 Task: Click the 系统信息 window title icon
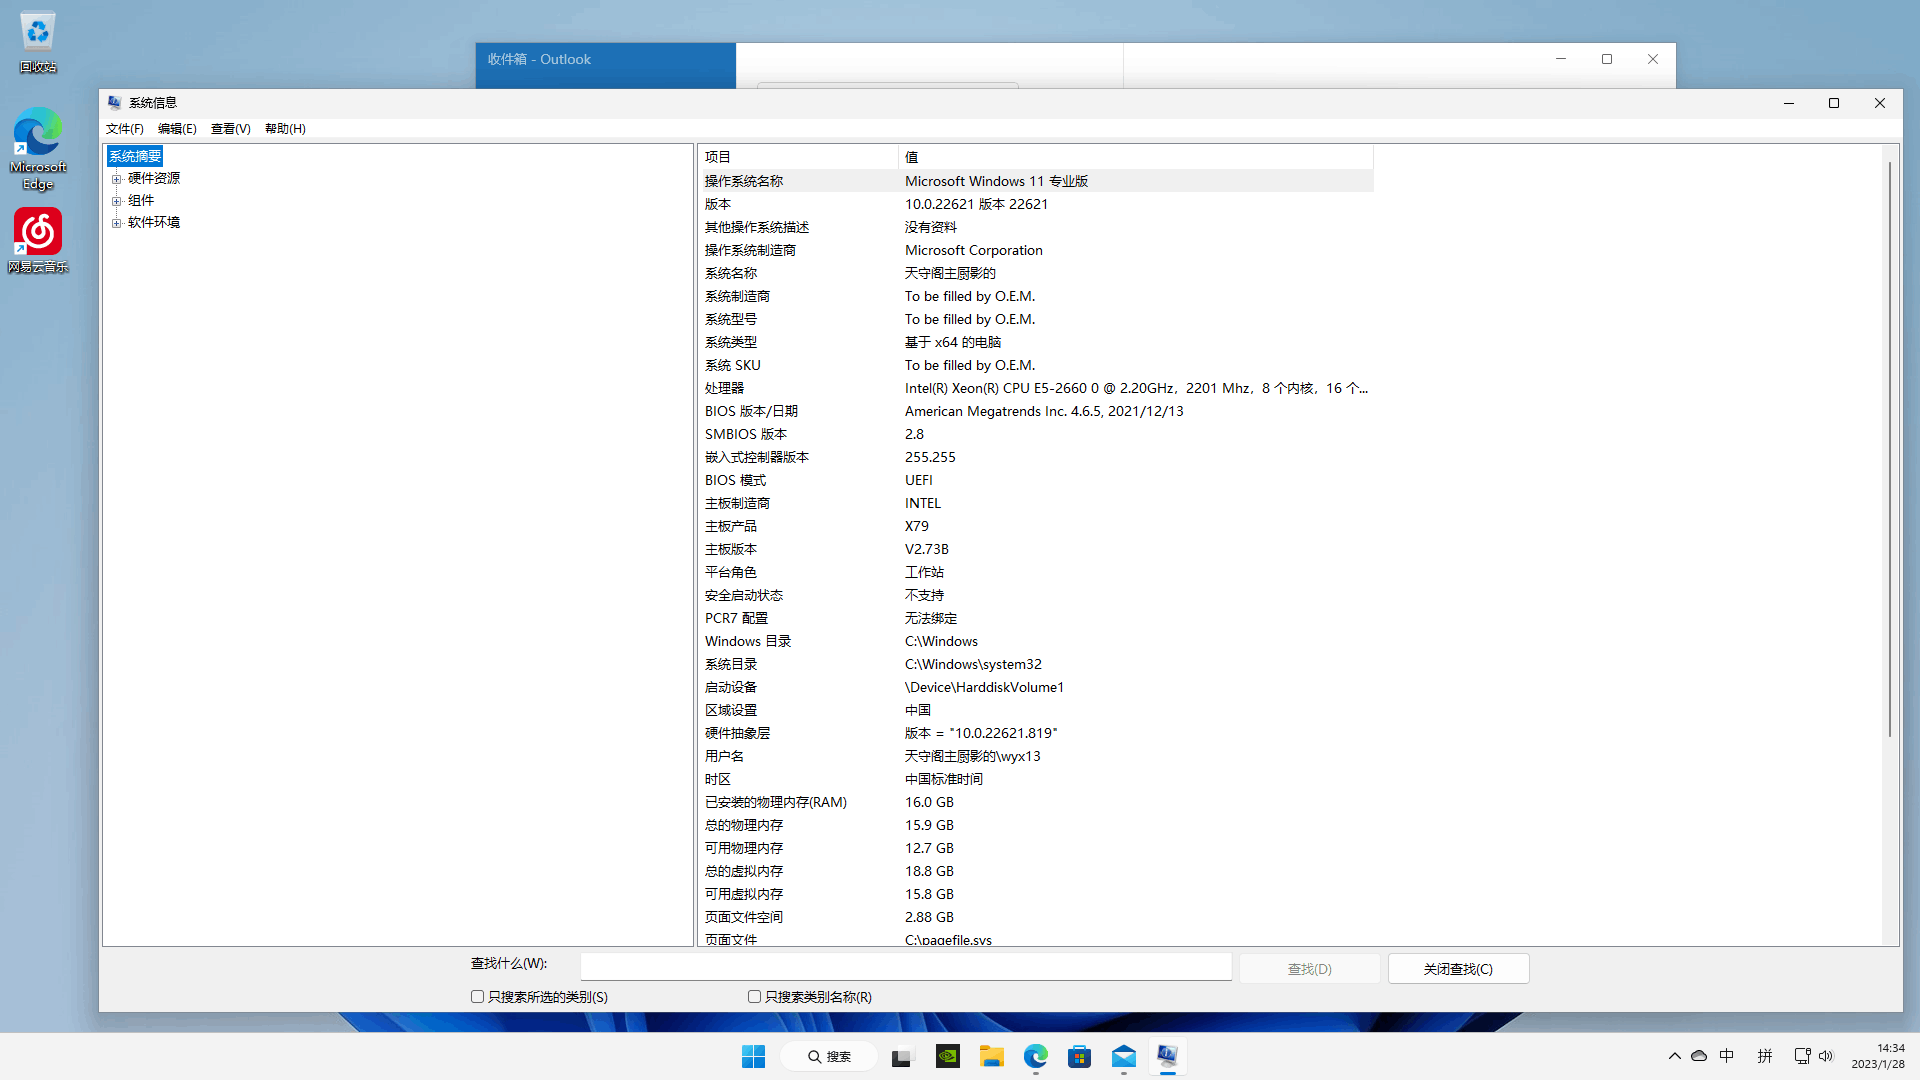click(x=114, y=102)
